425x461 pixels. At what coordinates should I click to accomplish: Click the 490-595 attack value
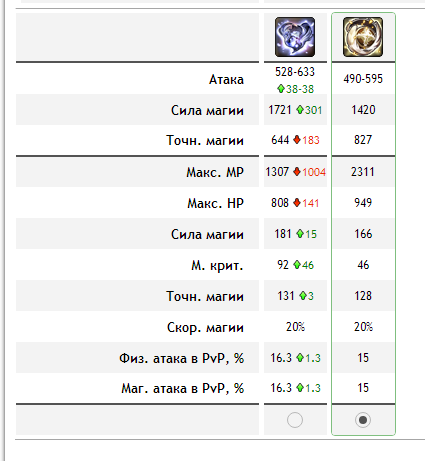pos(363,79)
